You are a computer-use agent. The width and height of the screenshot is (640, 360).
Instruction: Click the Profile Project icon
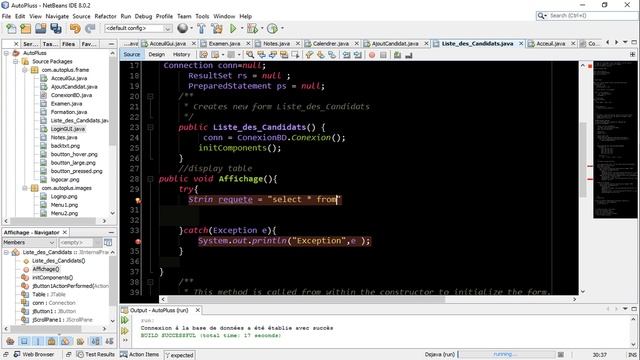(x=272, y=29)
